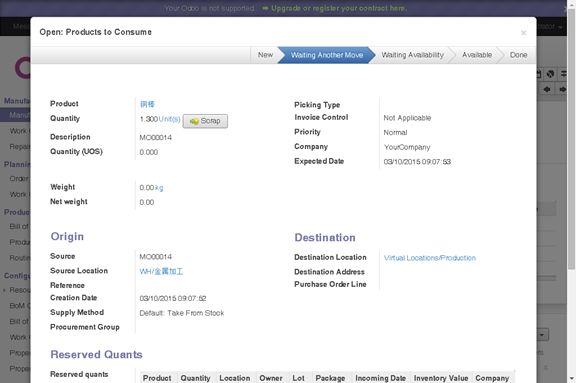
Task: Click the YourCompany company value
Action: (x=407, y=147)
